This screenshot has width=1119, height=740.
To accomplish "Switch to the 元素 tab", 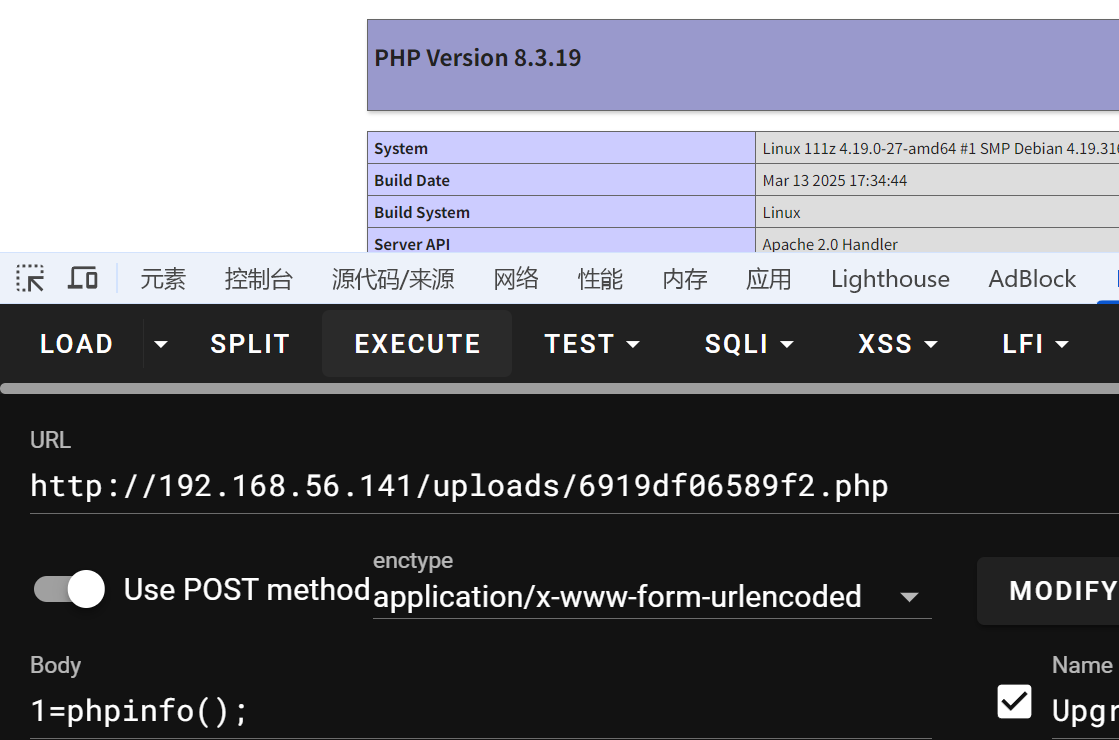I will (x=163, y=279).
